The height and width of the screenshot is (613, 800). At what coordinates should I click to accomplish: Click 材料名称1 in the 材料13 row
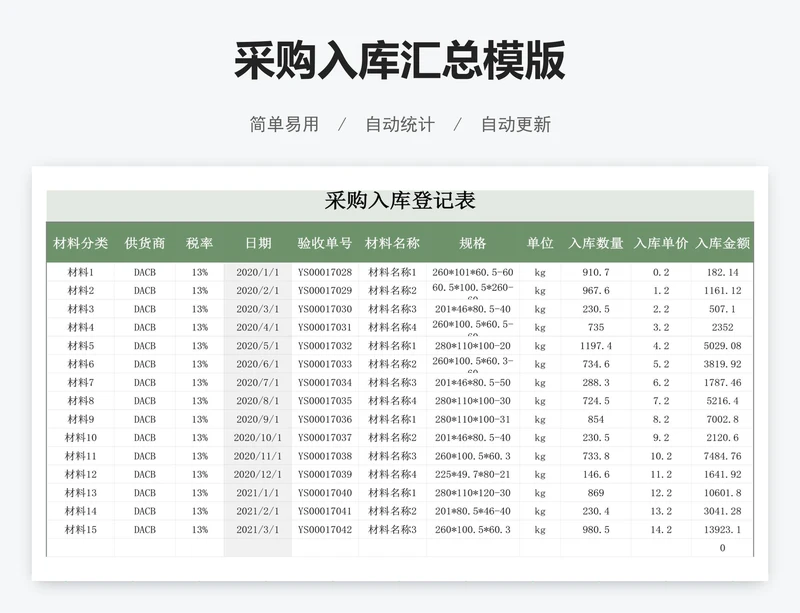tap(392, 493)
